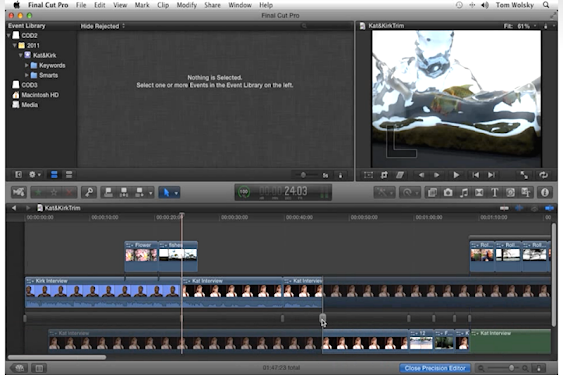563x375 pixels.
Task: Open the Enhancements magic wand menu
Action: point(384,193)
